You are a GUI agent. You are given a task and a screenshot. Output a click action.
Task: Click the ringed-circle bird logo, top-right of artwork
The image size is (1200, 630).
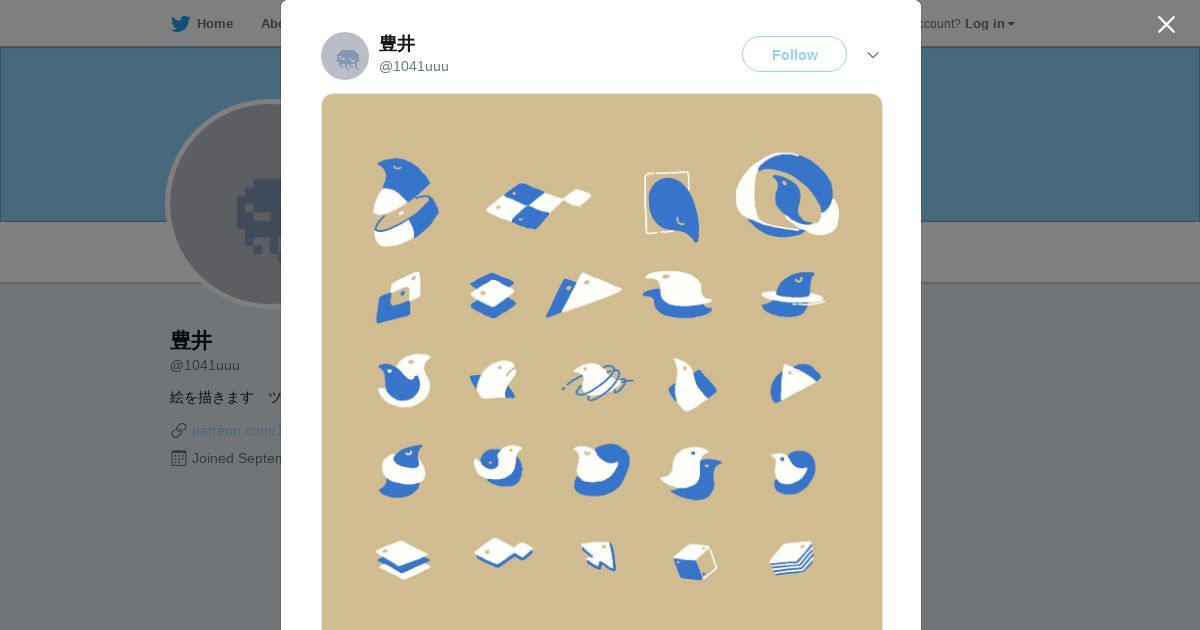coord(787,195)
